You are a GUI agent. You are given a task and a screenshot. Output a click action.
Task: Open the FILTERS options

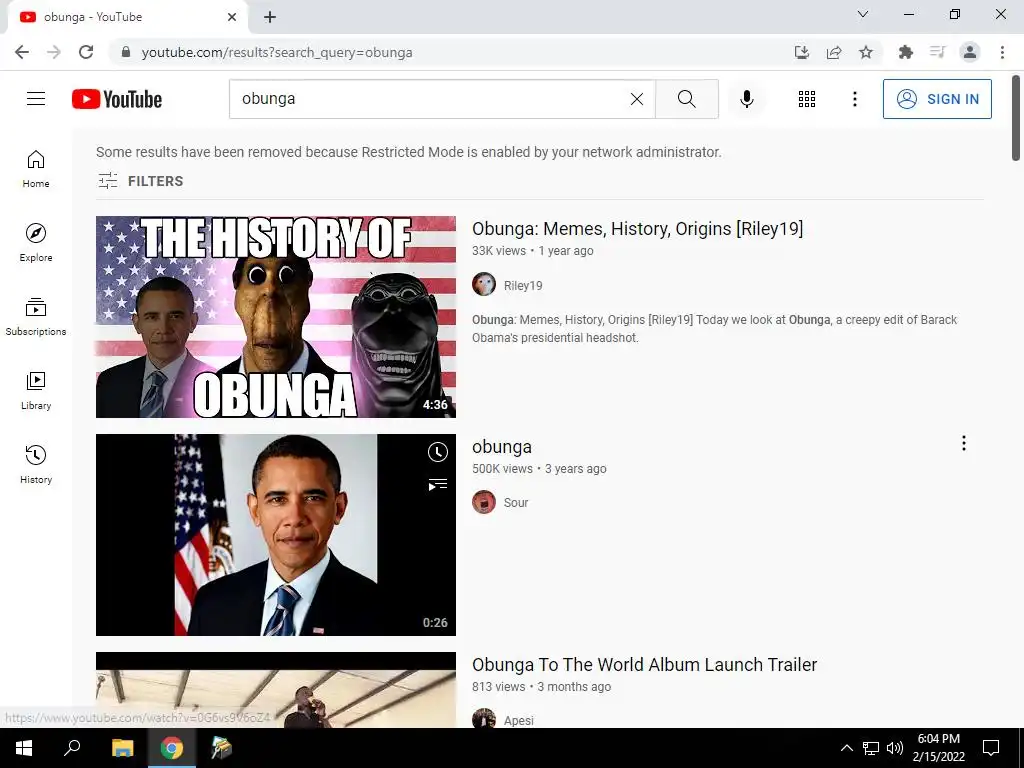click(x=140, y=181)
